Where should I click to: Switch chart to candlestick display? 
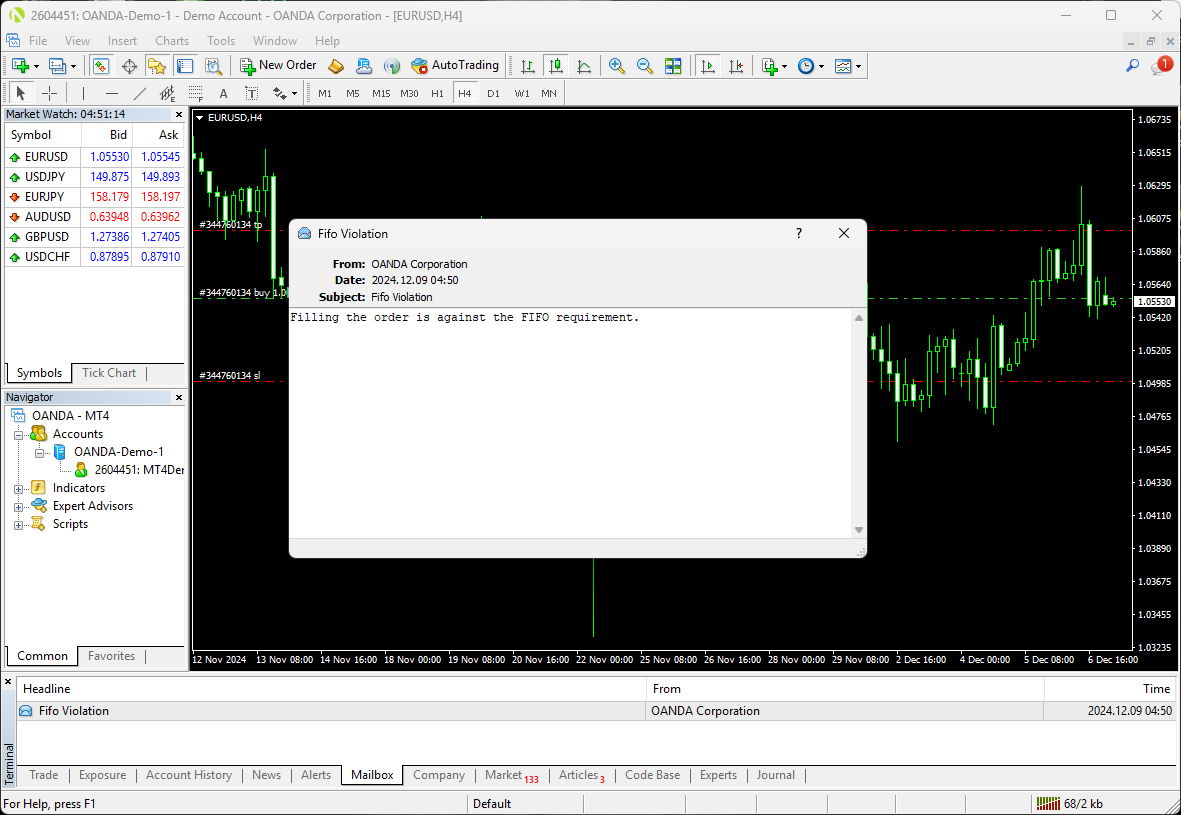pos(556,66)
